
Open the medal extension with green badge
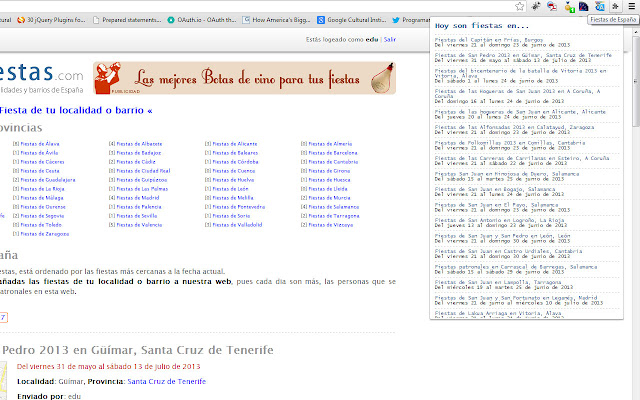pyautogui.click(x=569, y=7)
